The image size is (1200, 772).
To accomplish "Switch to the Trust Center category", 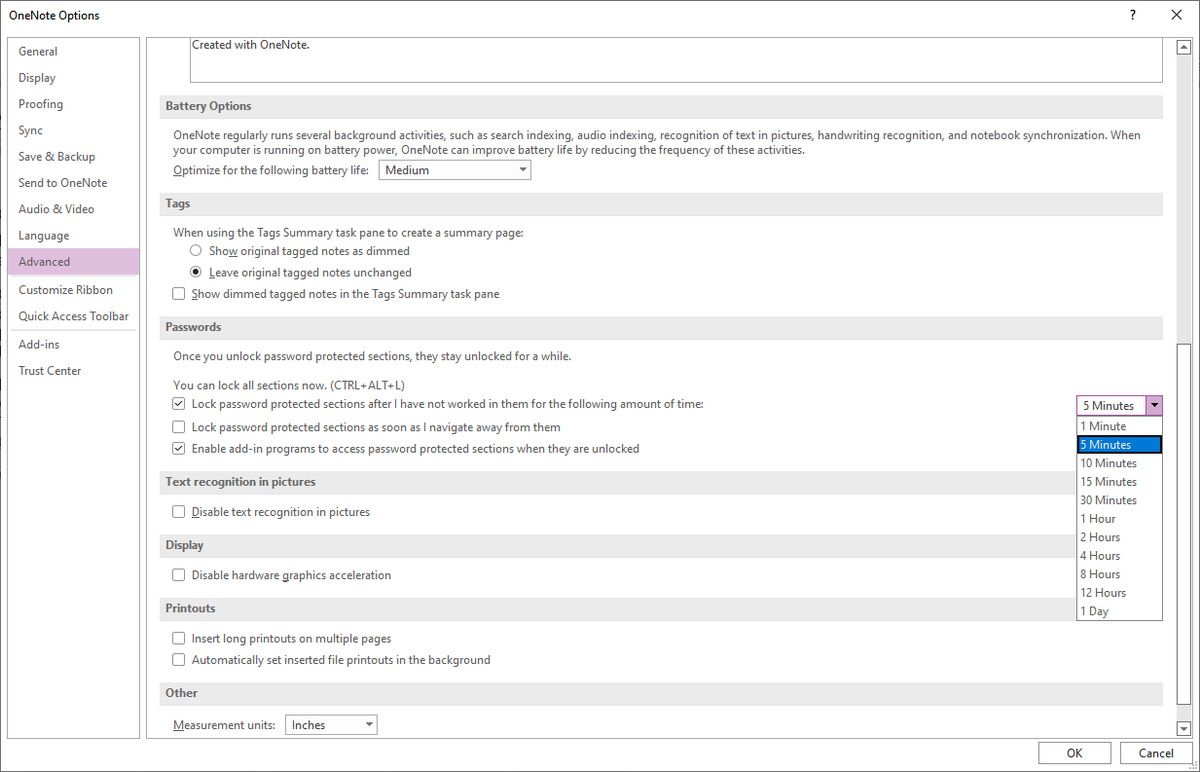I will [50, 370].
